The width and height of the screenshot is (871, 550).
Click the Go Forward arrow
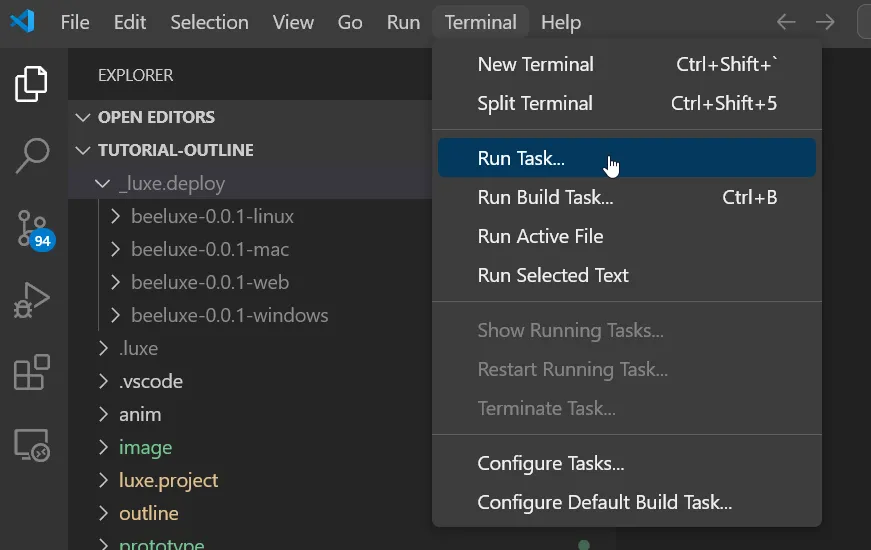click(x=825, y=22)
